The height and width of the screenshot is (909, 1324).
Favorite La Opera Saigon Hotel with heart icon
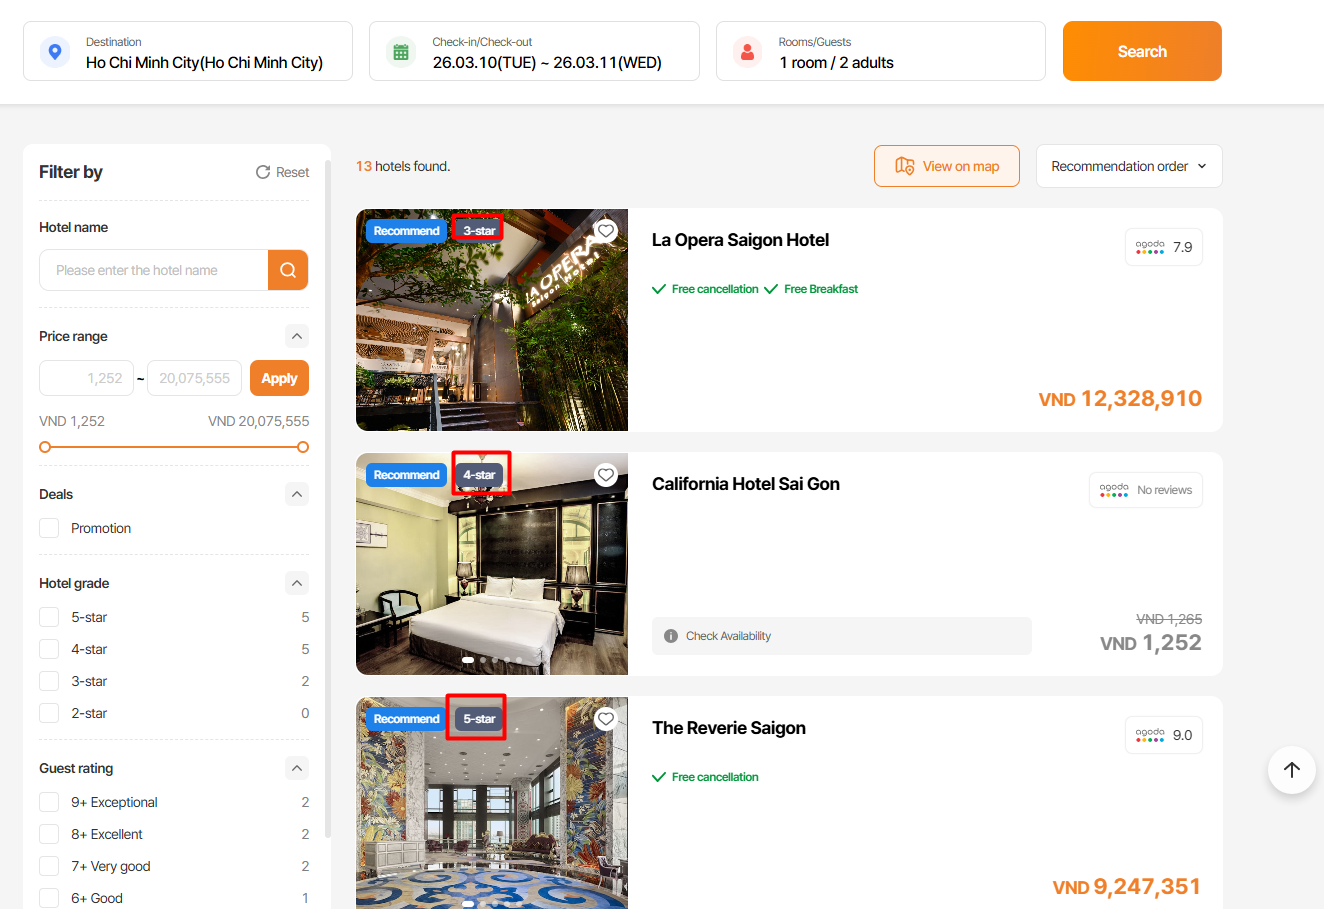coord(606,231)
